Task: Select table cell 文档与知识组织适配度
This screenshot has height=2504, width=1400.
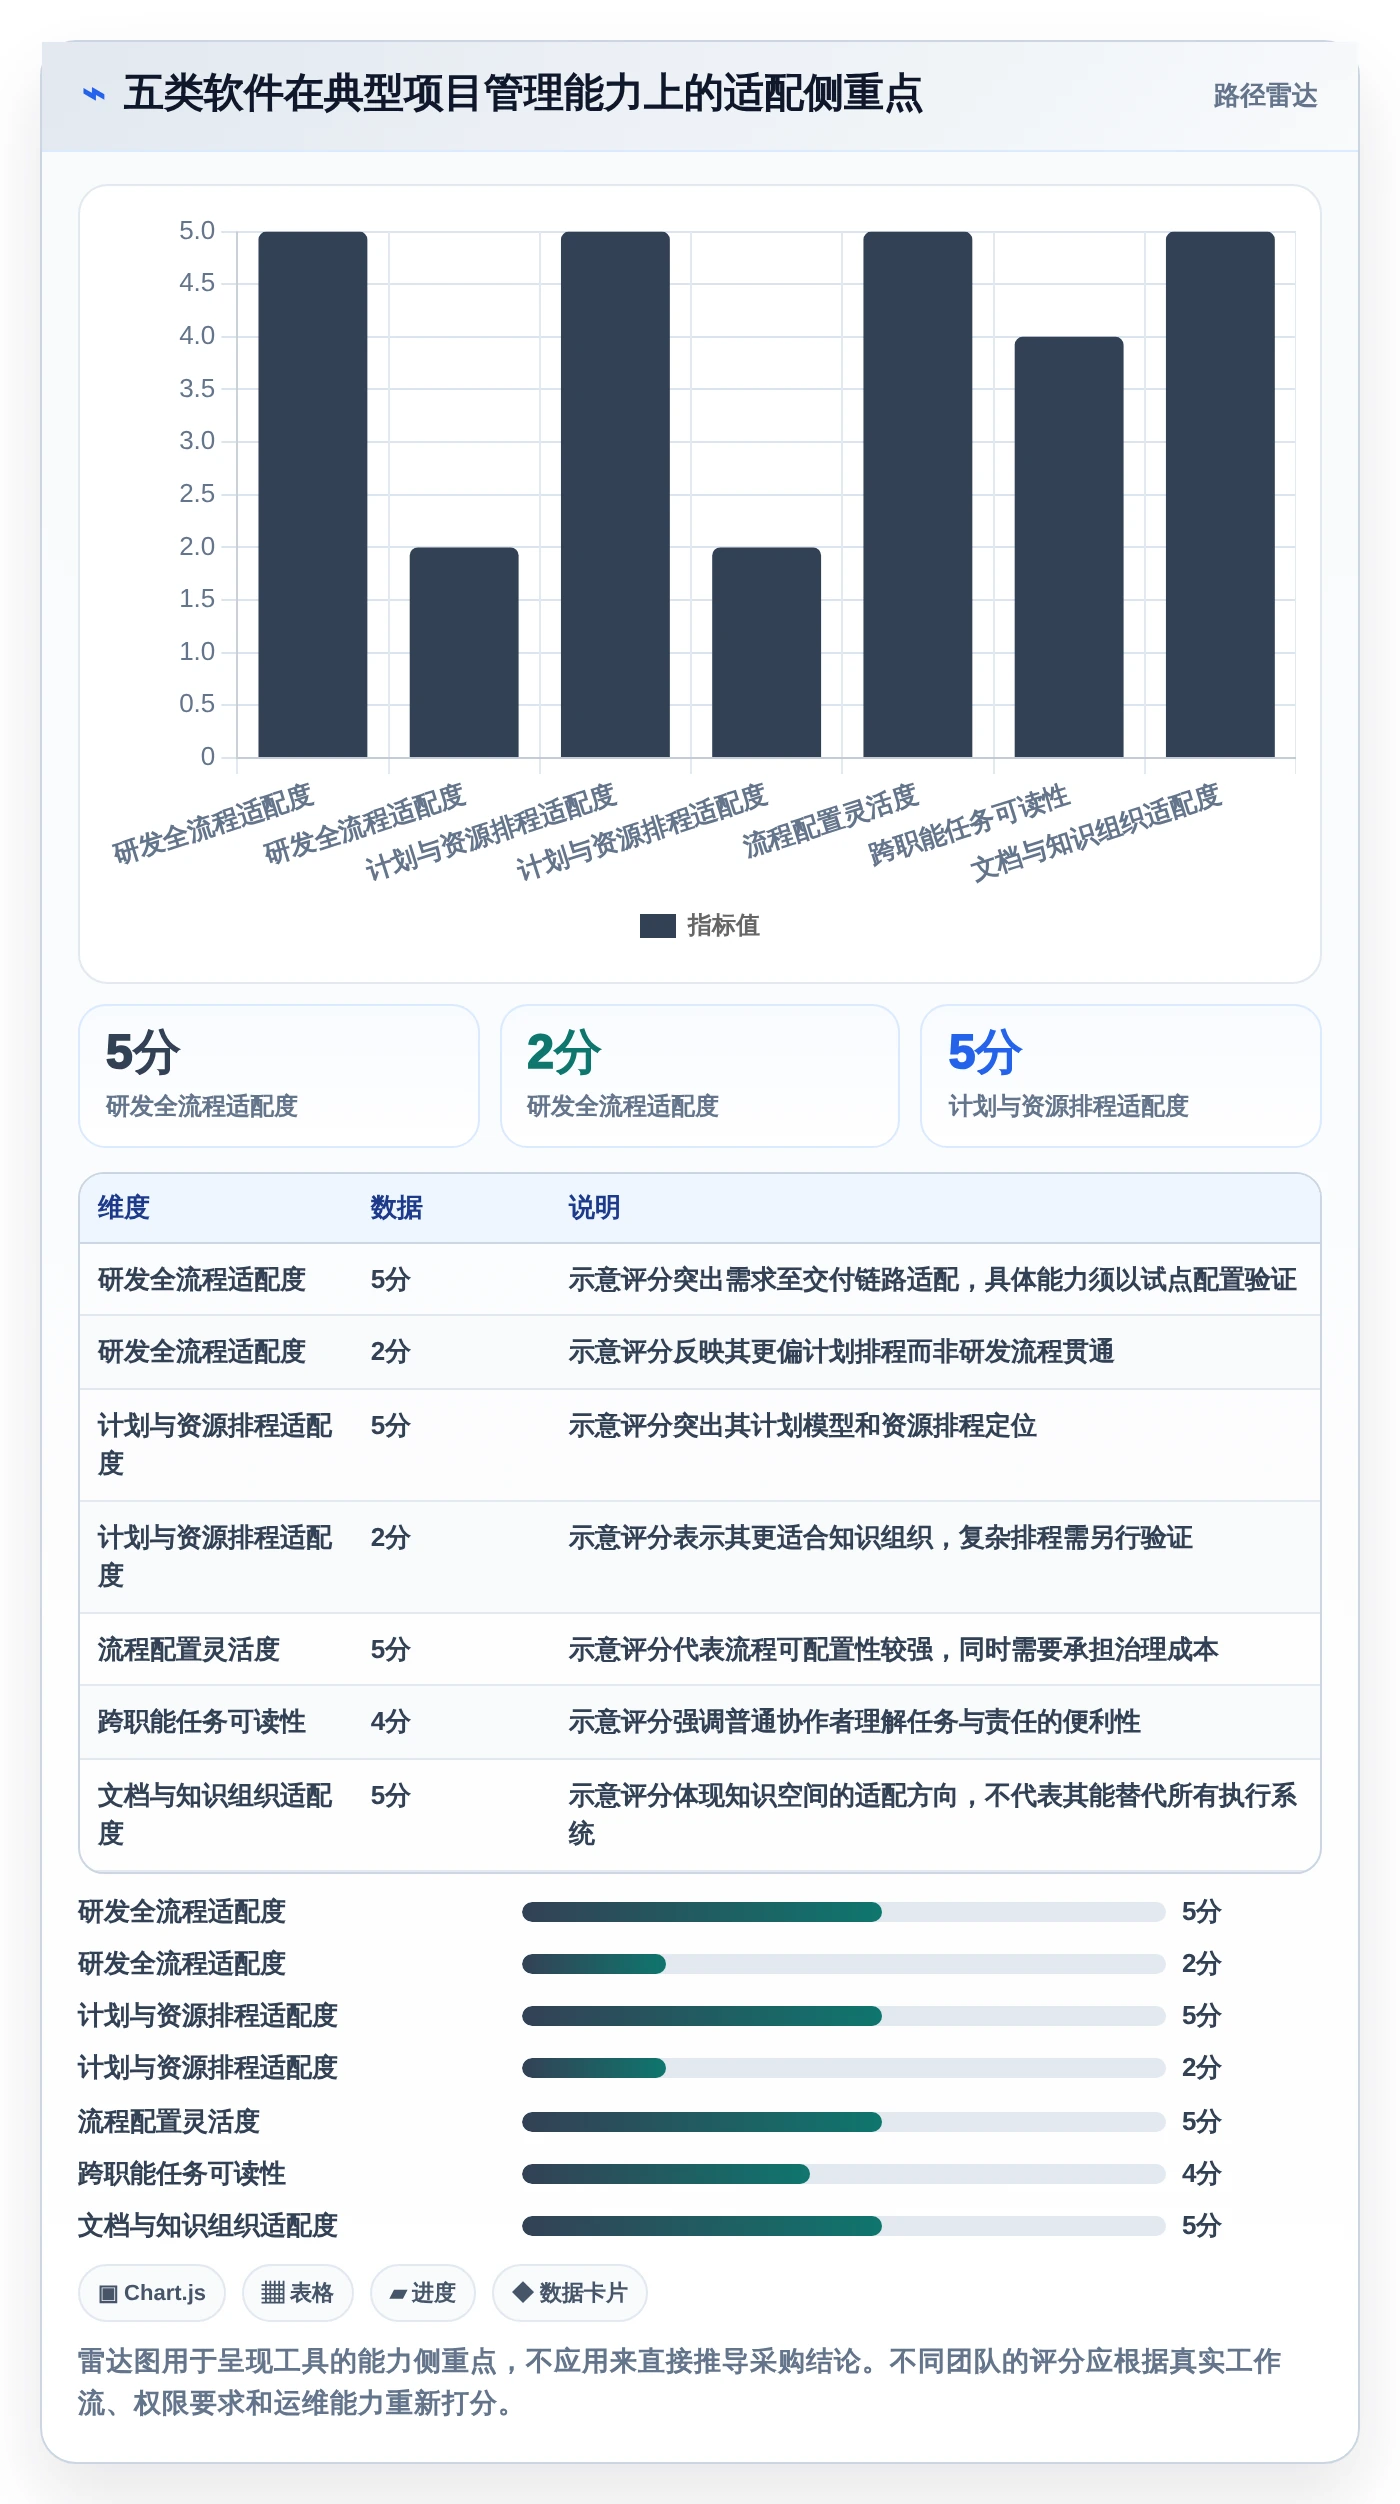Action: (x=215, y=1815)
